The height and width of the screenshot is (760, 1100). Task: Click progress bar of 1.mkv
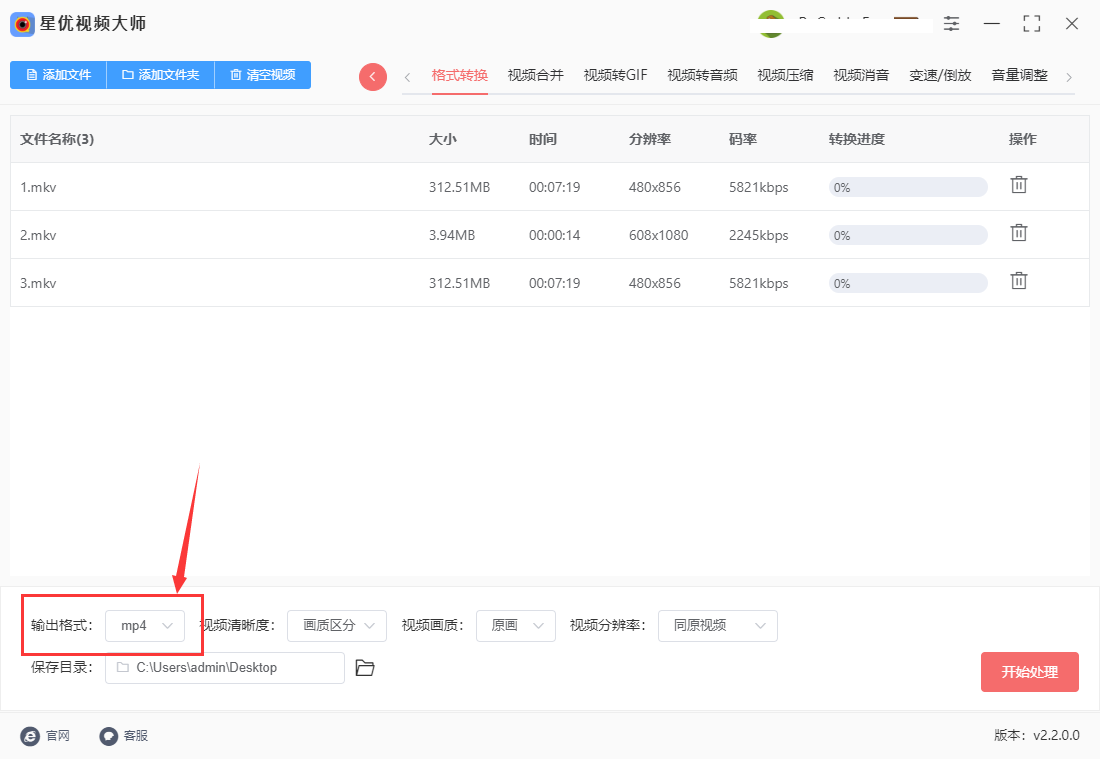(908, 187)
